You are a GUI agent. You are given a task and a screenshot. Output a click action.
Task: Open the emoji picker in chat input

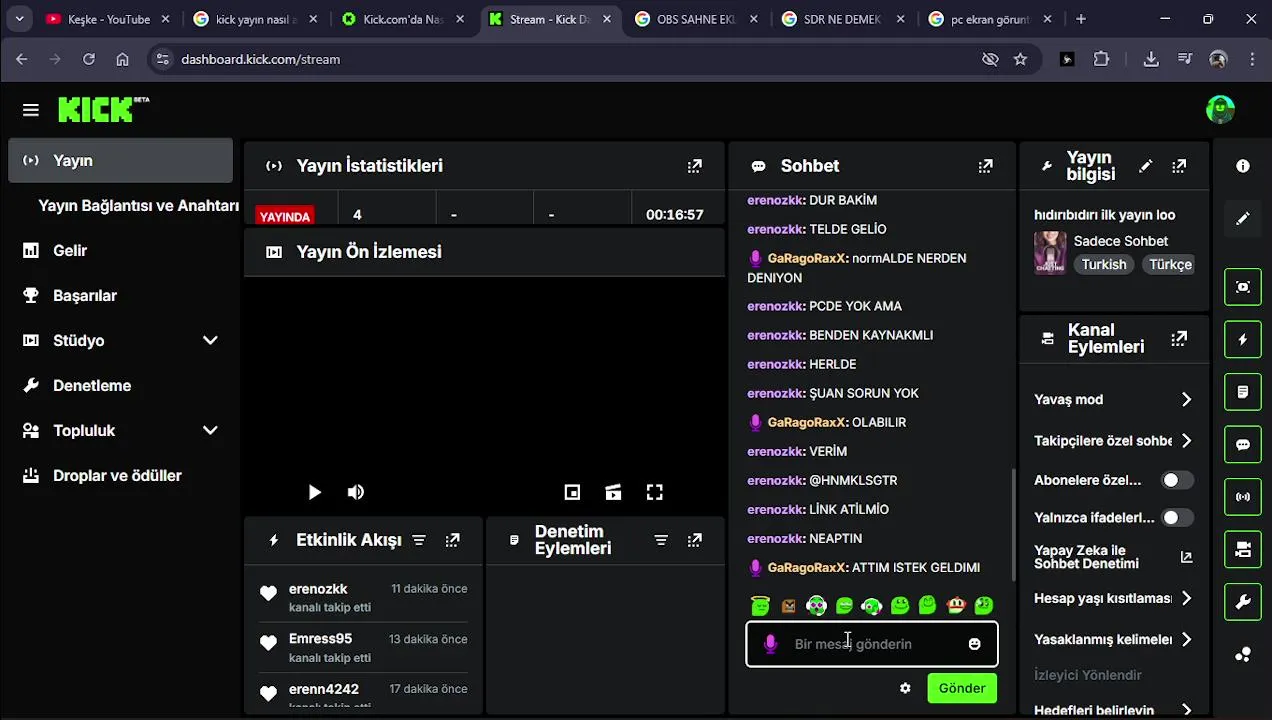[x=975, y=644]
